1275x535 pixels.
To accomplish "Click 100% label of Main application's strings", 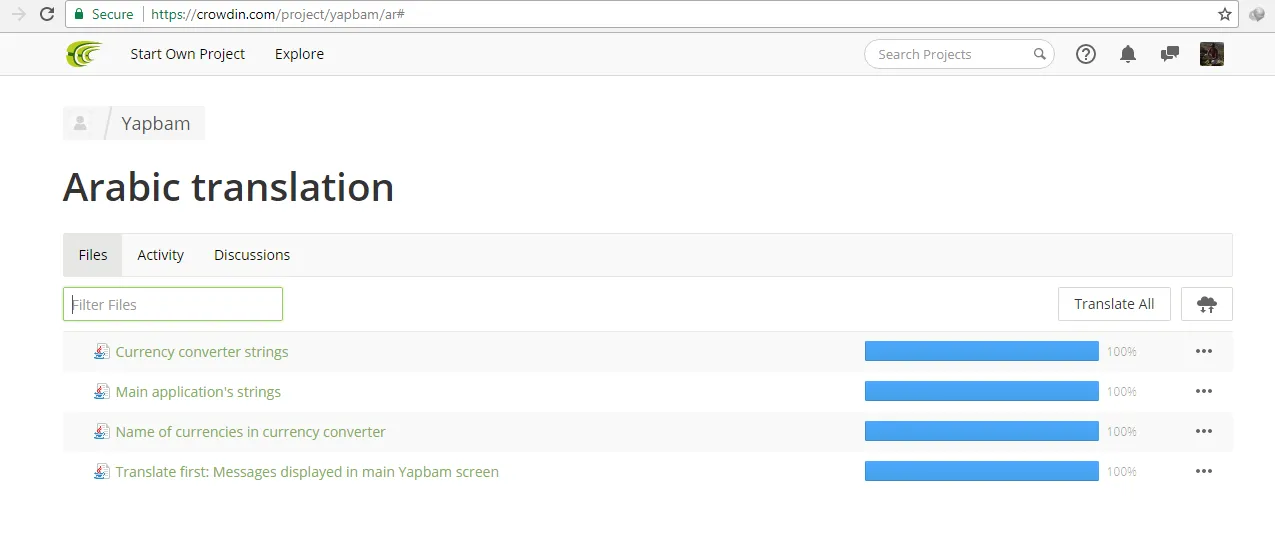I will coord(1122,392).
